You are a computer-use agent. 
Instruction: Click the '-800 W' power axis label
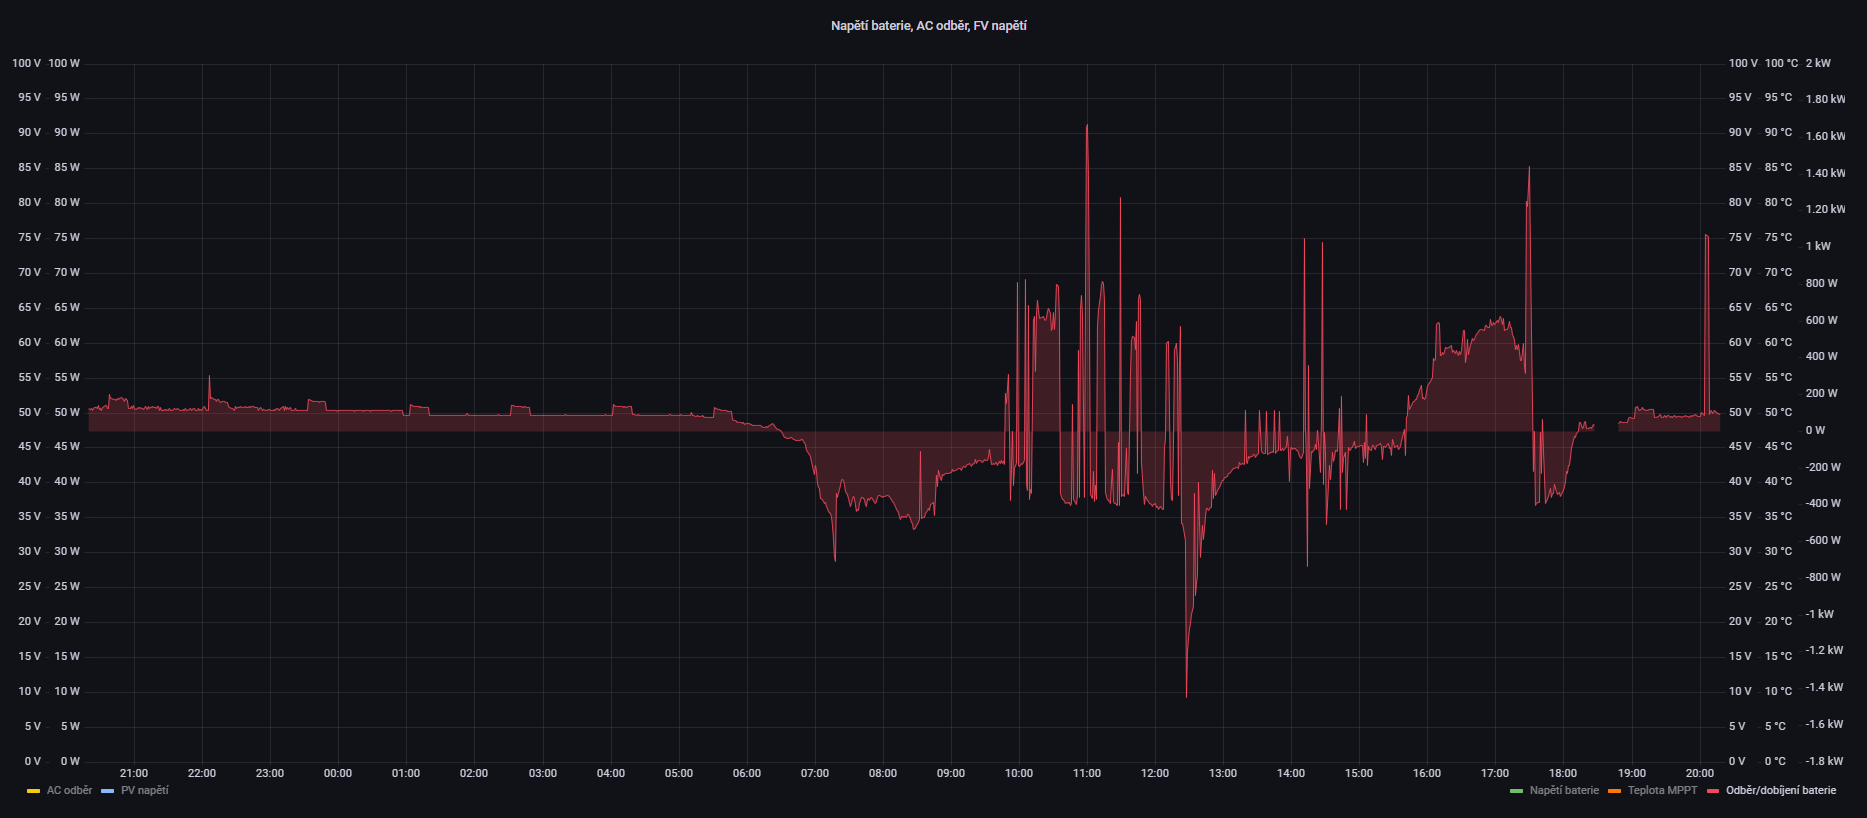click(x=1823, y=577)
